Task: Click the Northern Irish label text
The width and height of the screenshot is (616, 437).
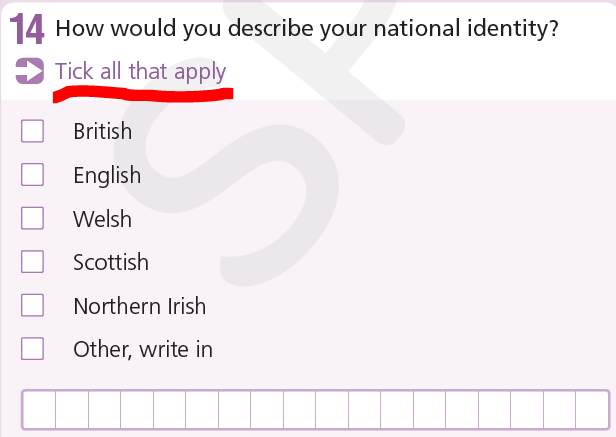Action: 139,306
